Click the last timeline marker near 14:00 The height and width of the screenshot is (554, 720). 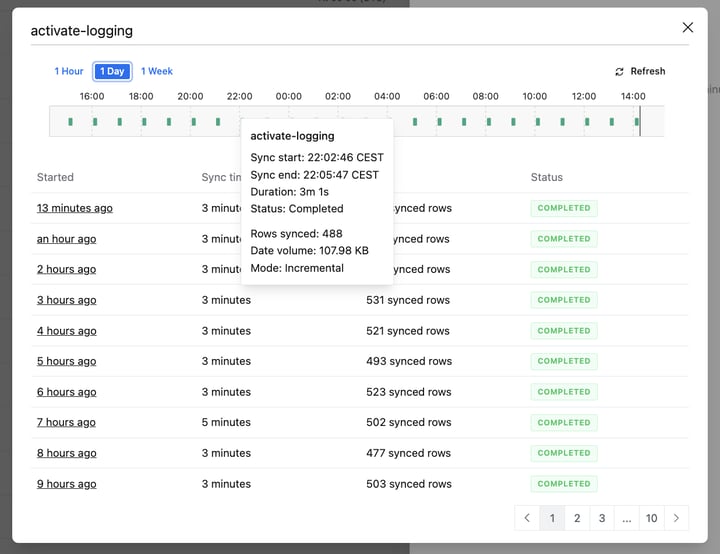[x=636, y=122]
